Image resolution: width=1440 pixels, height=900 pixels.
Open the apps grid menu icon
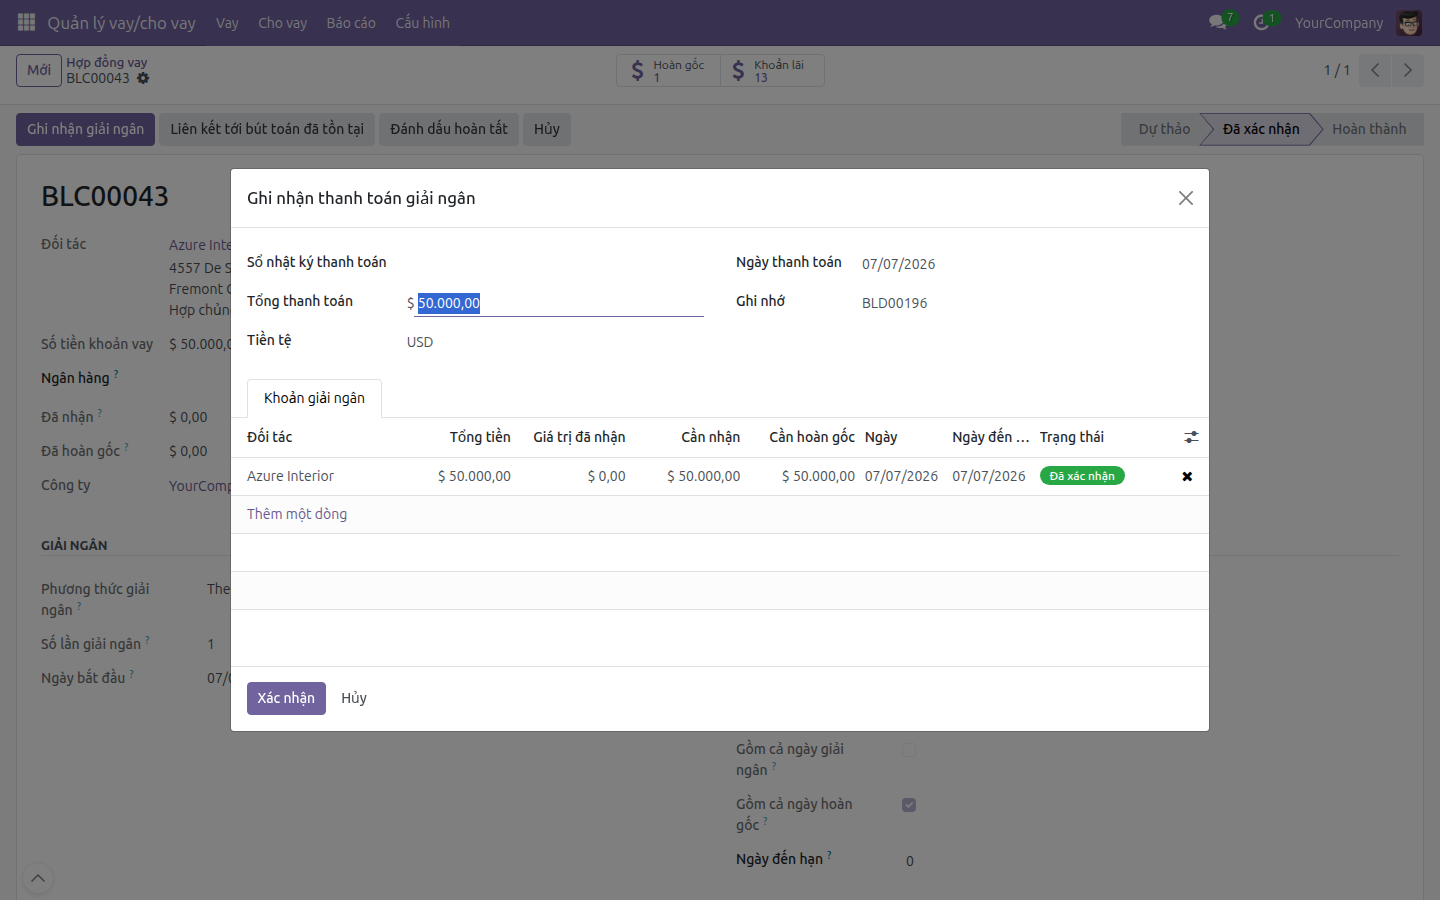click(27, 22)
